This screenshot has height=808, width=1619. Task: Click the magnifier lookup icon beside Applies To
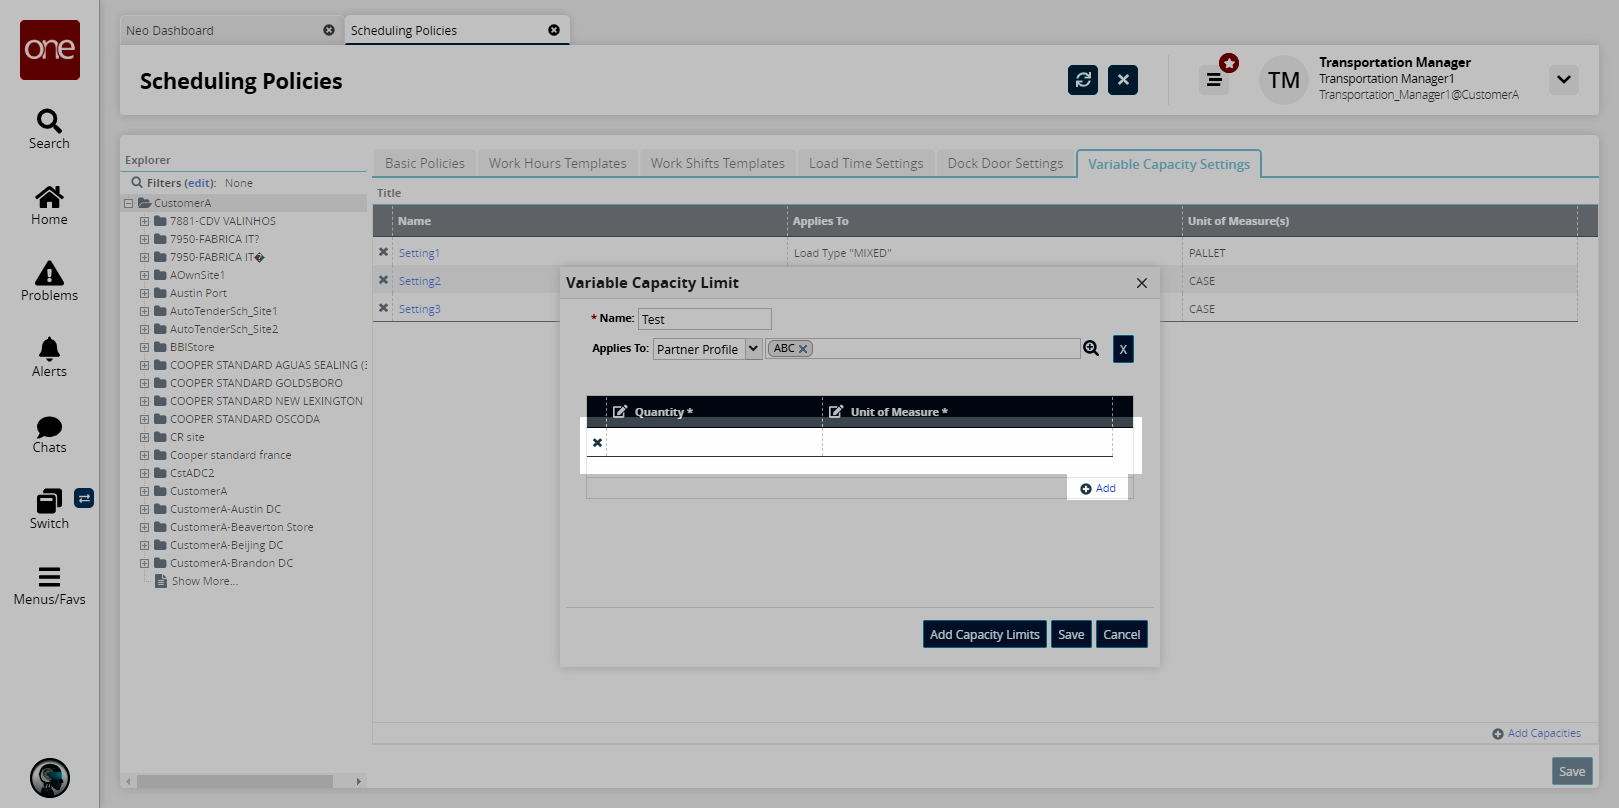pos(1091,348)
